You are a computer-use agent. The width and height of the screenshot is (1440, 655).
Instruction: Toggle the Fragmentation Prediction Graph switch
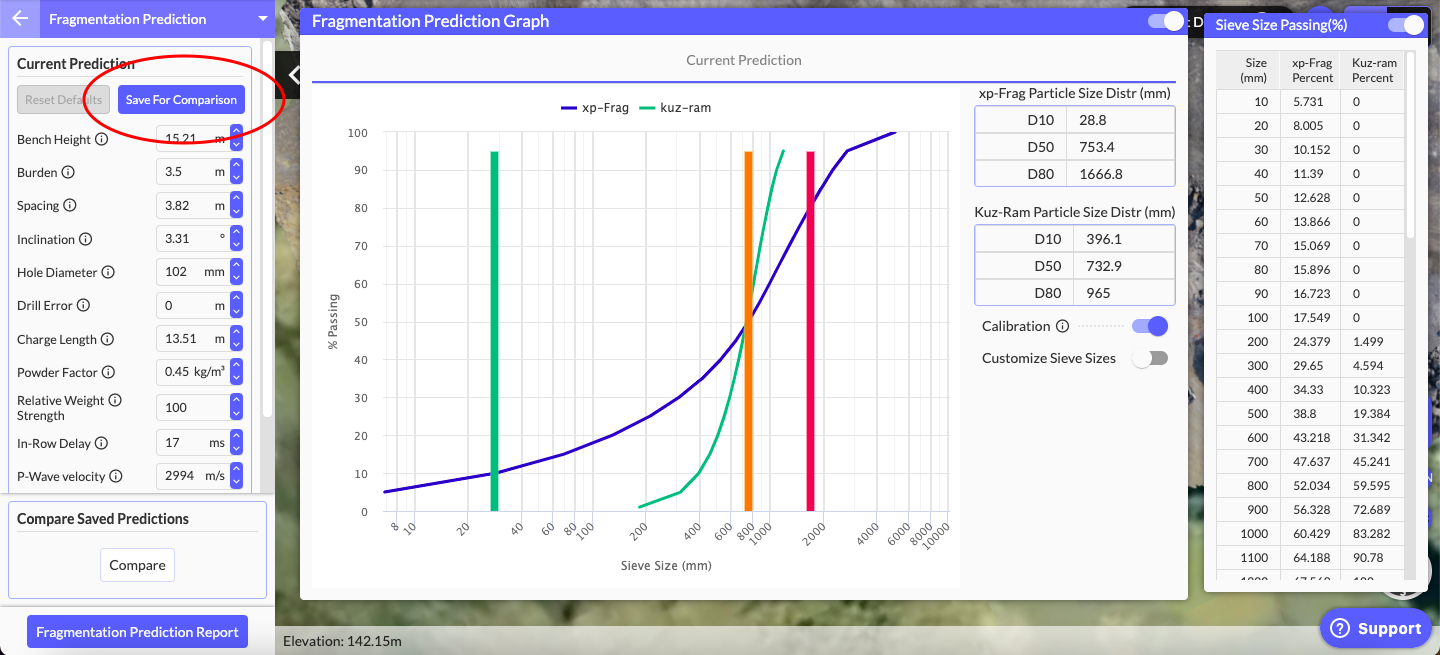coord(1165,21)
